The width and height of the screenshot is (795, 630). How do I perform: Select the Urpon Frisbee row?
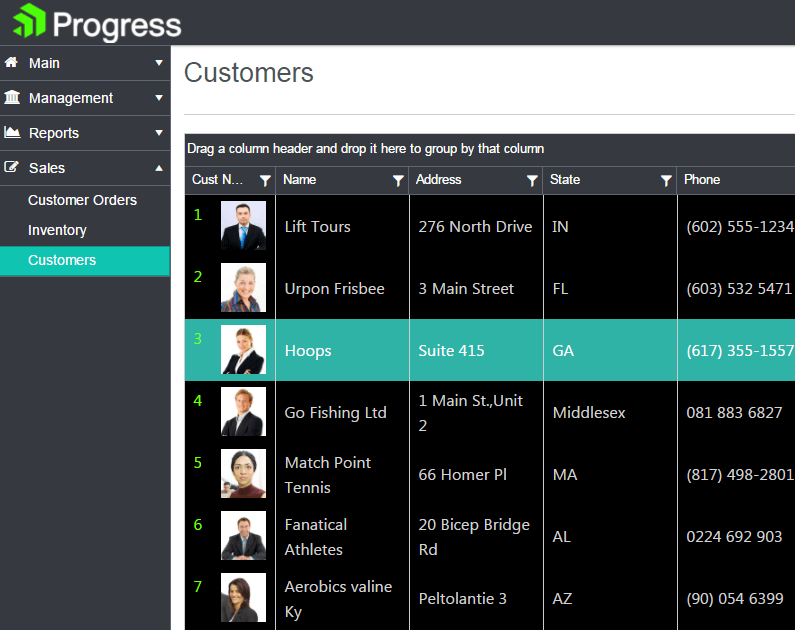point(334,289)
